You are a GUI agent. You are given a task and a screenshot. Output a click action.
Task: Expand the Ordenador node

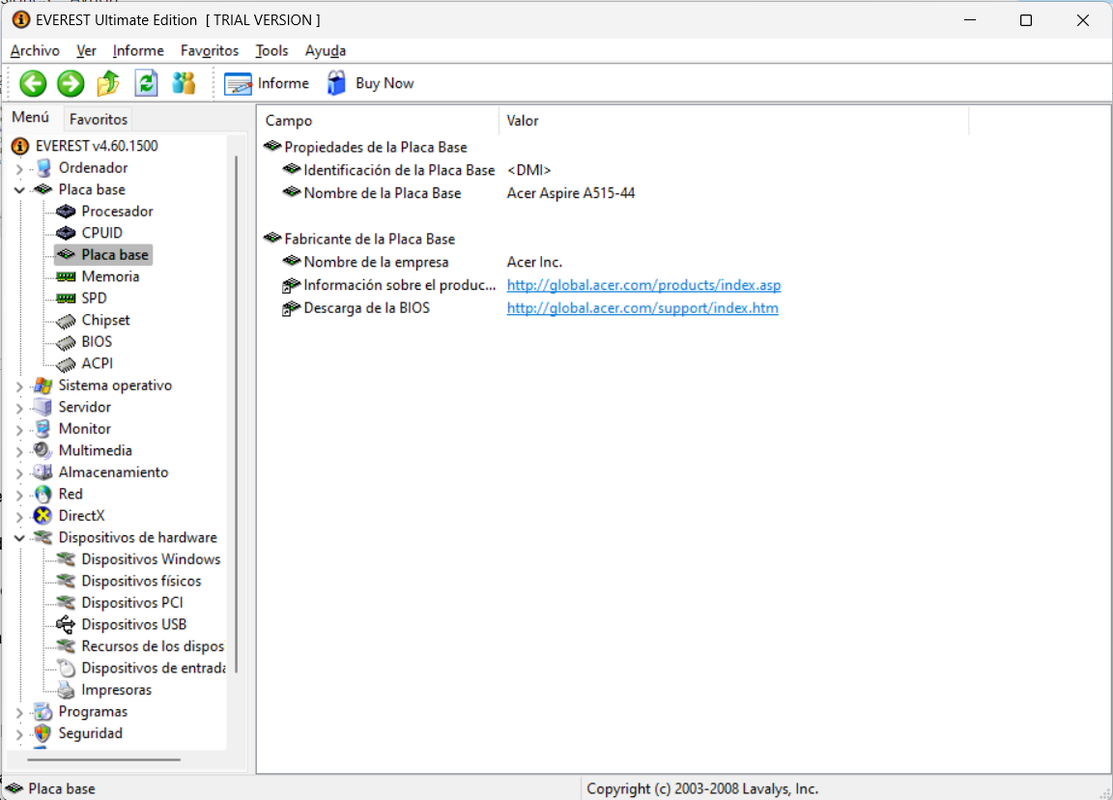tap(19, 169)
